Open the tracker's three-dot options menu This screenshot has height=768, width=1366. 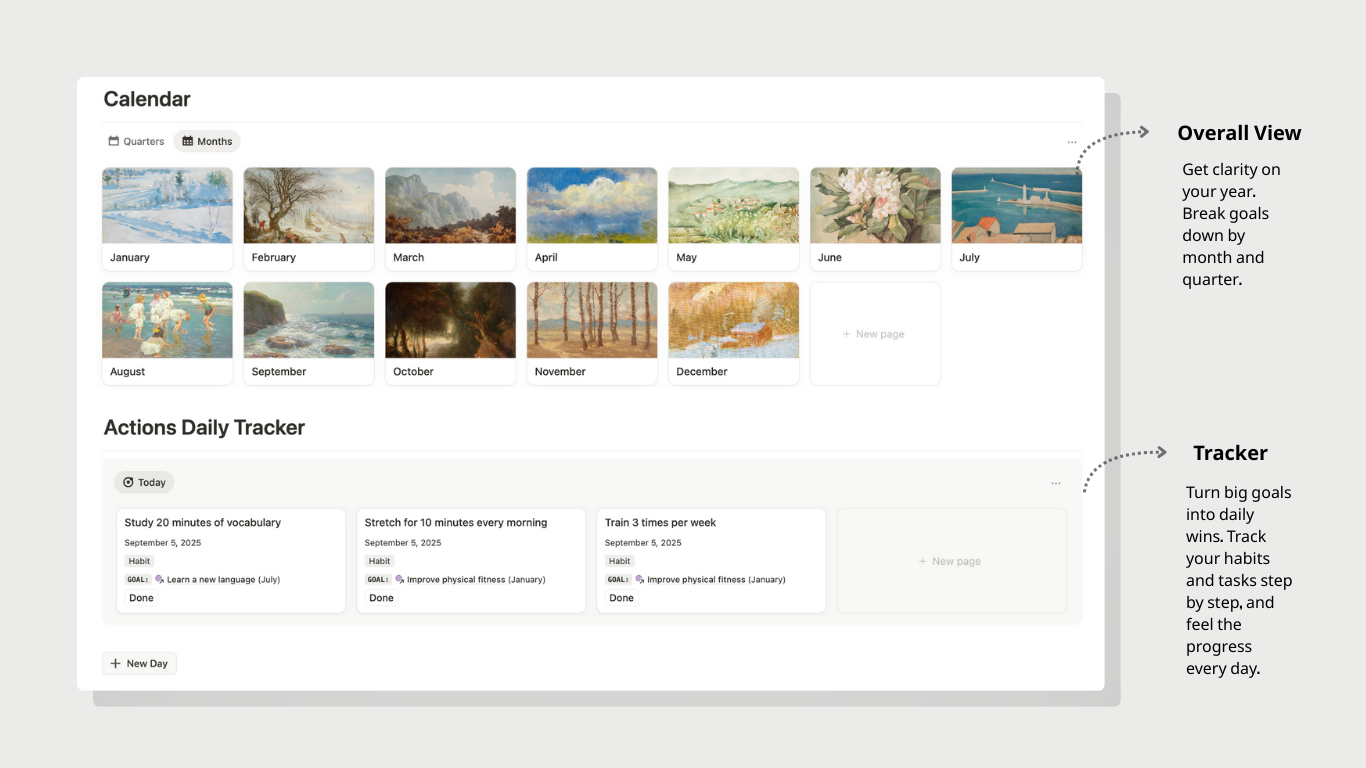1056,484
